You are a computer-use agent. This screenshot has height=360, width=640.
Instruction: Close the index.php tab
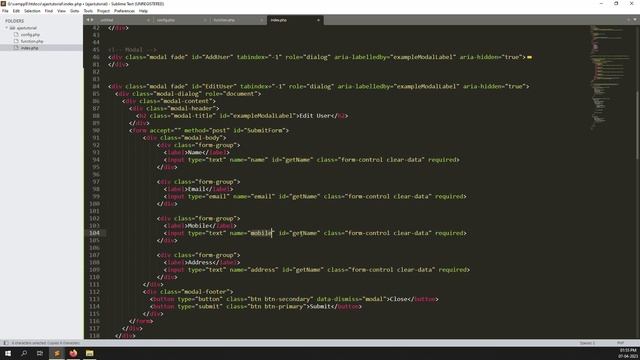click(x=318, y=20)
